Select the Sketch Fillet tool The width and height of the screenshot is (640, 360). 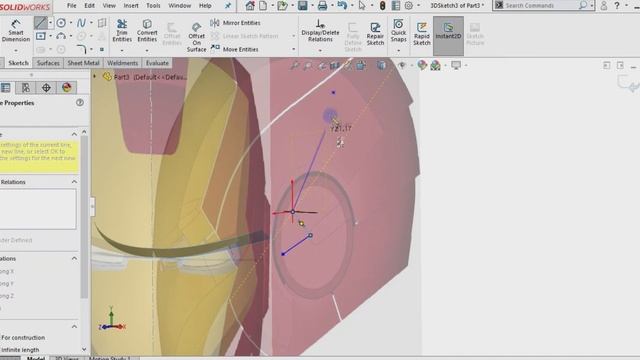[x=81, y=49]
